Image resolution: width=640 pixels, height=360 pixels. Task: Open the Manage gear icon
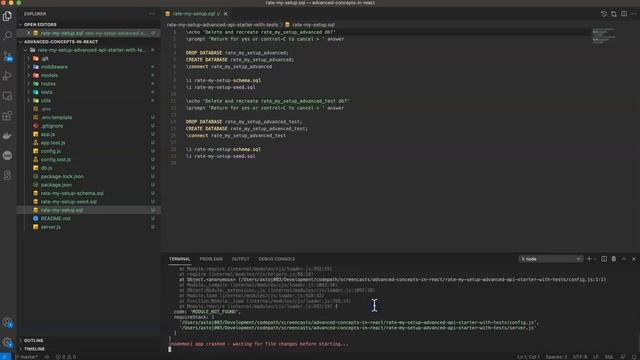coord(7,342)
